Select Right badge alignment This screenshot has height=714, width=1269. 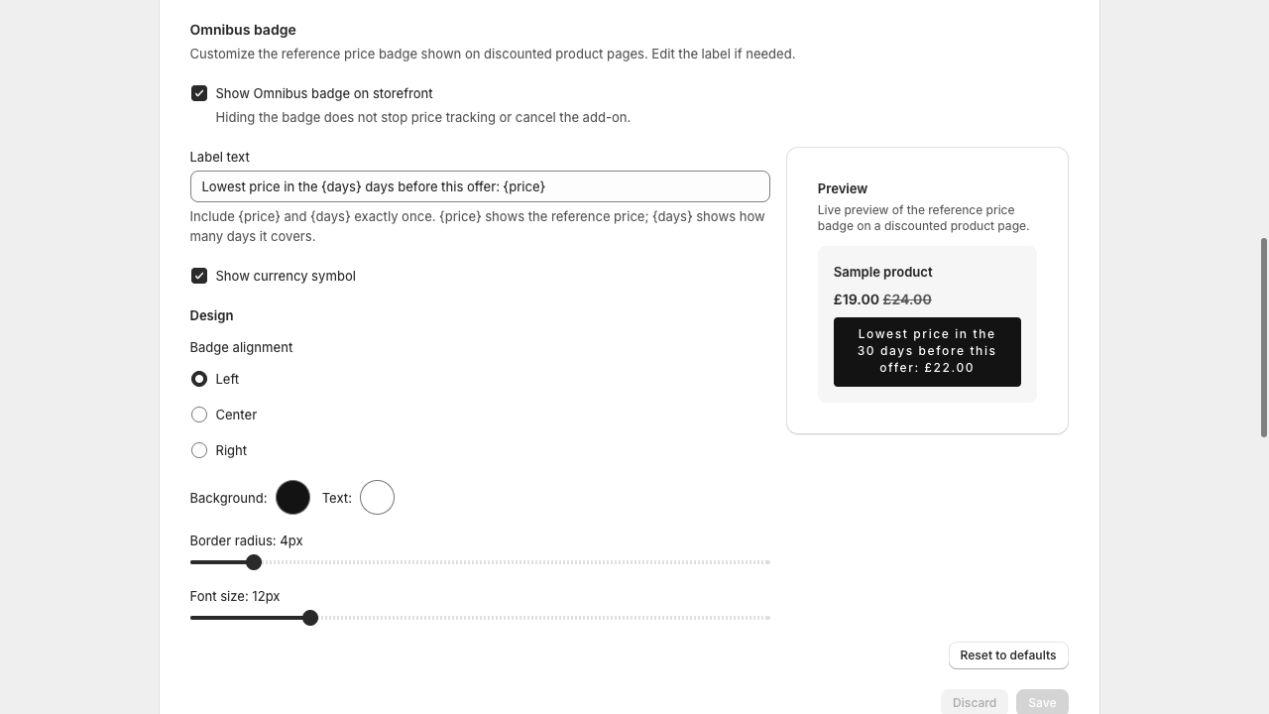click(199, 451)
